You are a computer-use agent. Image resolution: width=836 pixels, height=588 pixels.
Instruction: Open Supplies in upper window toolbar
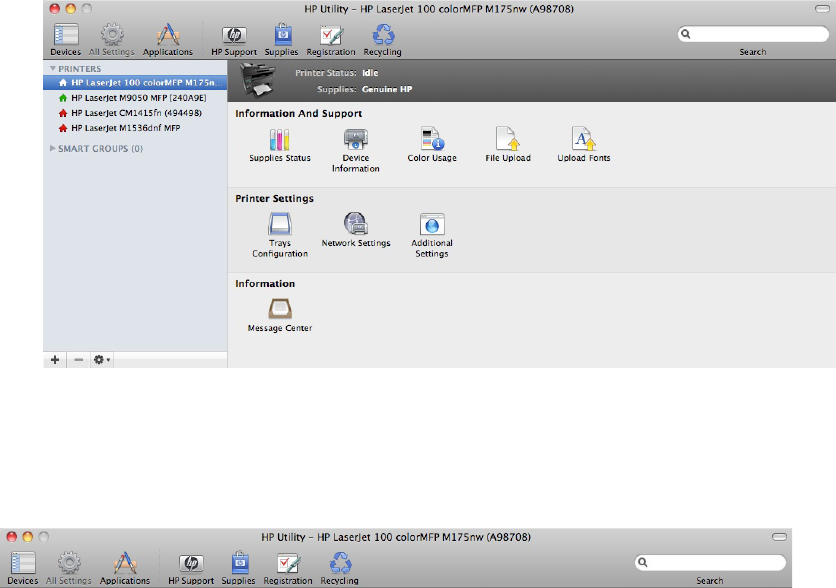282,39
